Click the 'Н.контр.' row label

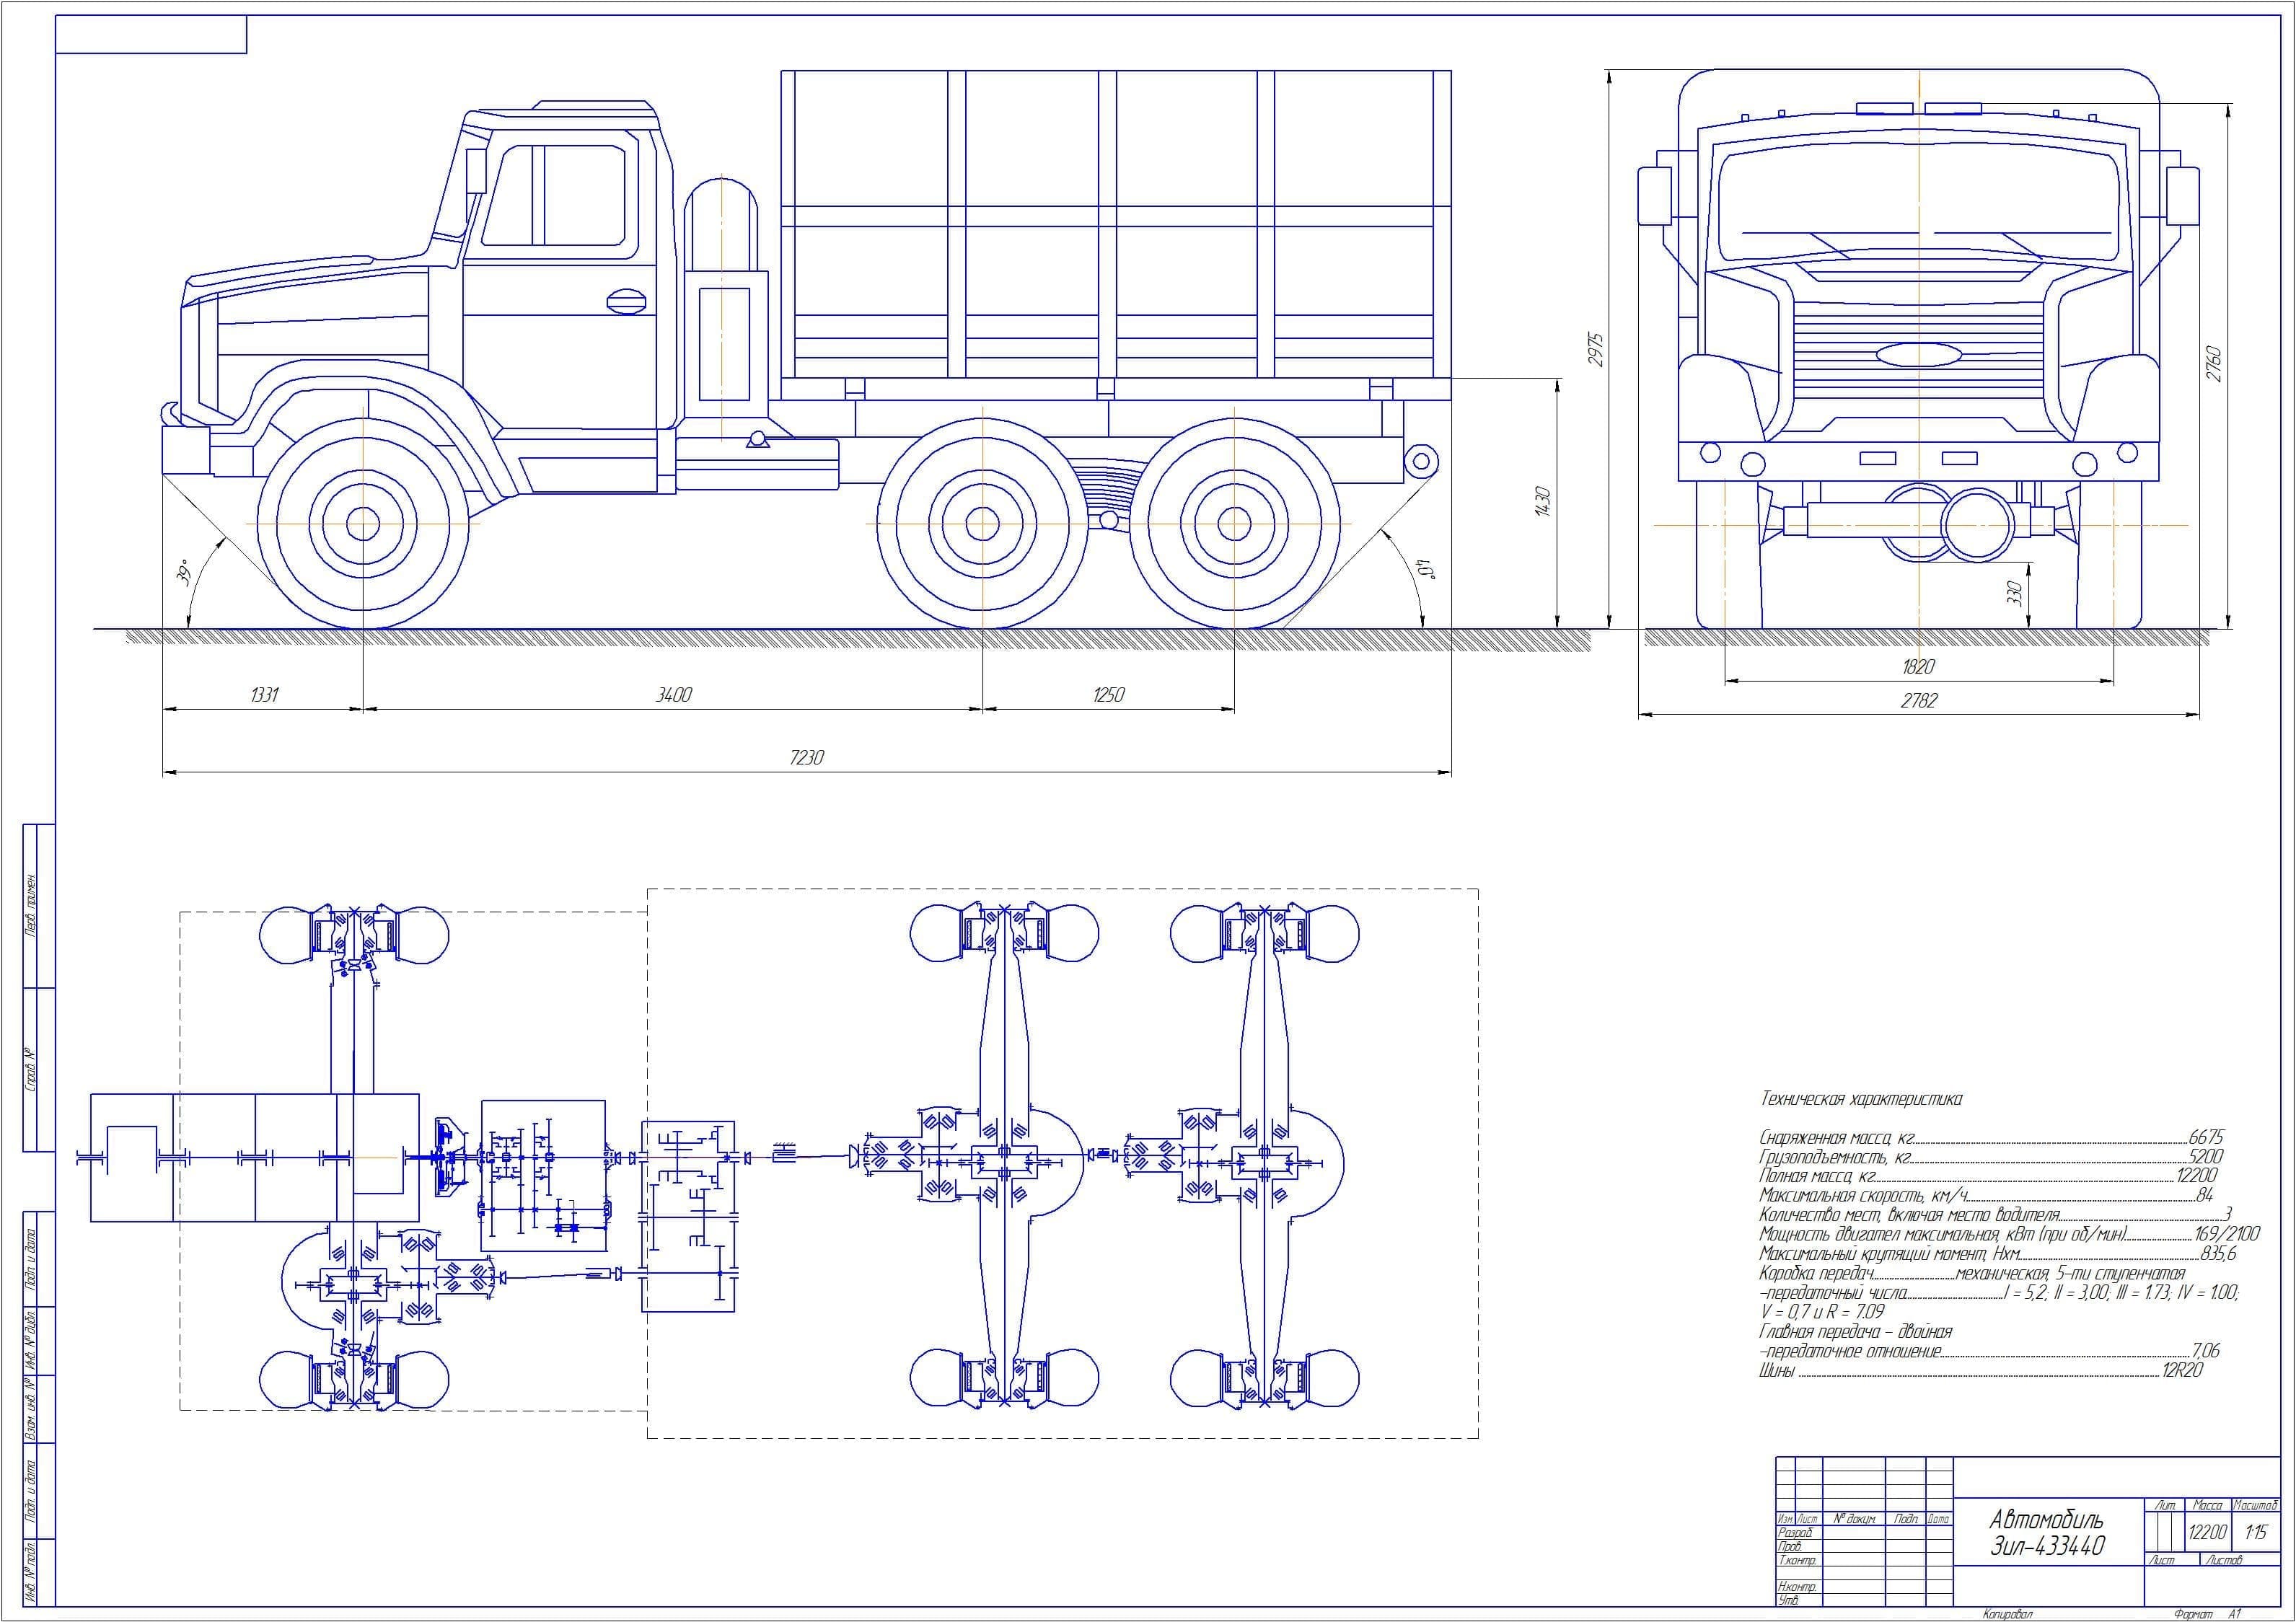click(1797, 1587)
